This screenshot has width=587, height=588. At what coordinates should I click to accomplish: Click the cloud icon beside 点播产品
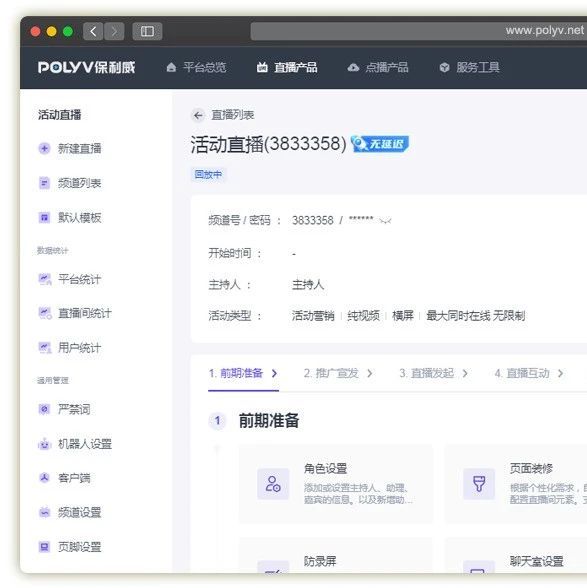(353, 68)
